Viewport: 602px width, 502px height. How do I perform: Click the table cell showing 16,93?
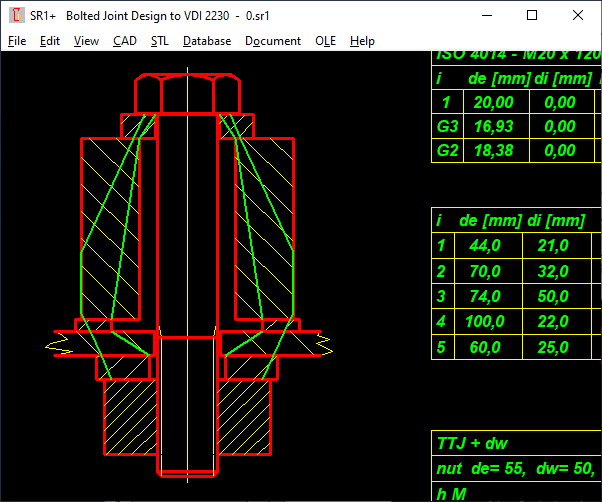click(x=492, y=126)
